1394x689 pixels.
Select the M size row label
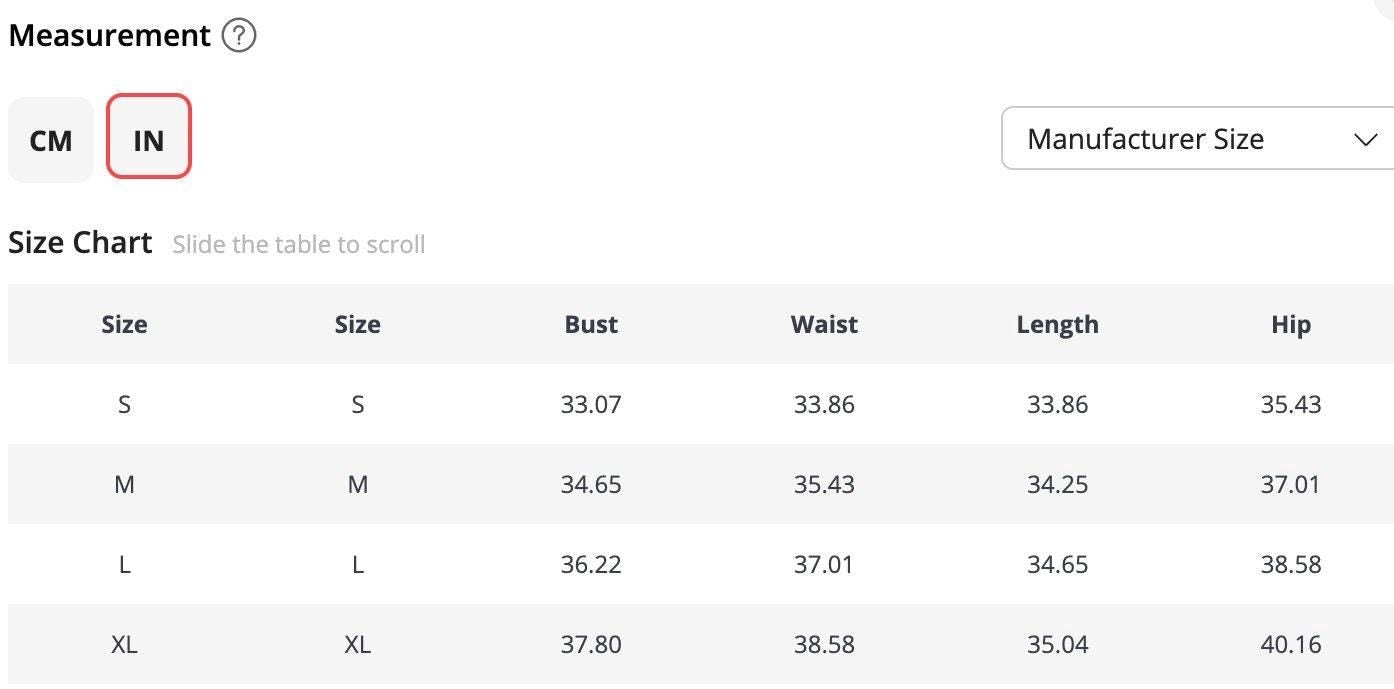click(124, 484)
